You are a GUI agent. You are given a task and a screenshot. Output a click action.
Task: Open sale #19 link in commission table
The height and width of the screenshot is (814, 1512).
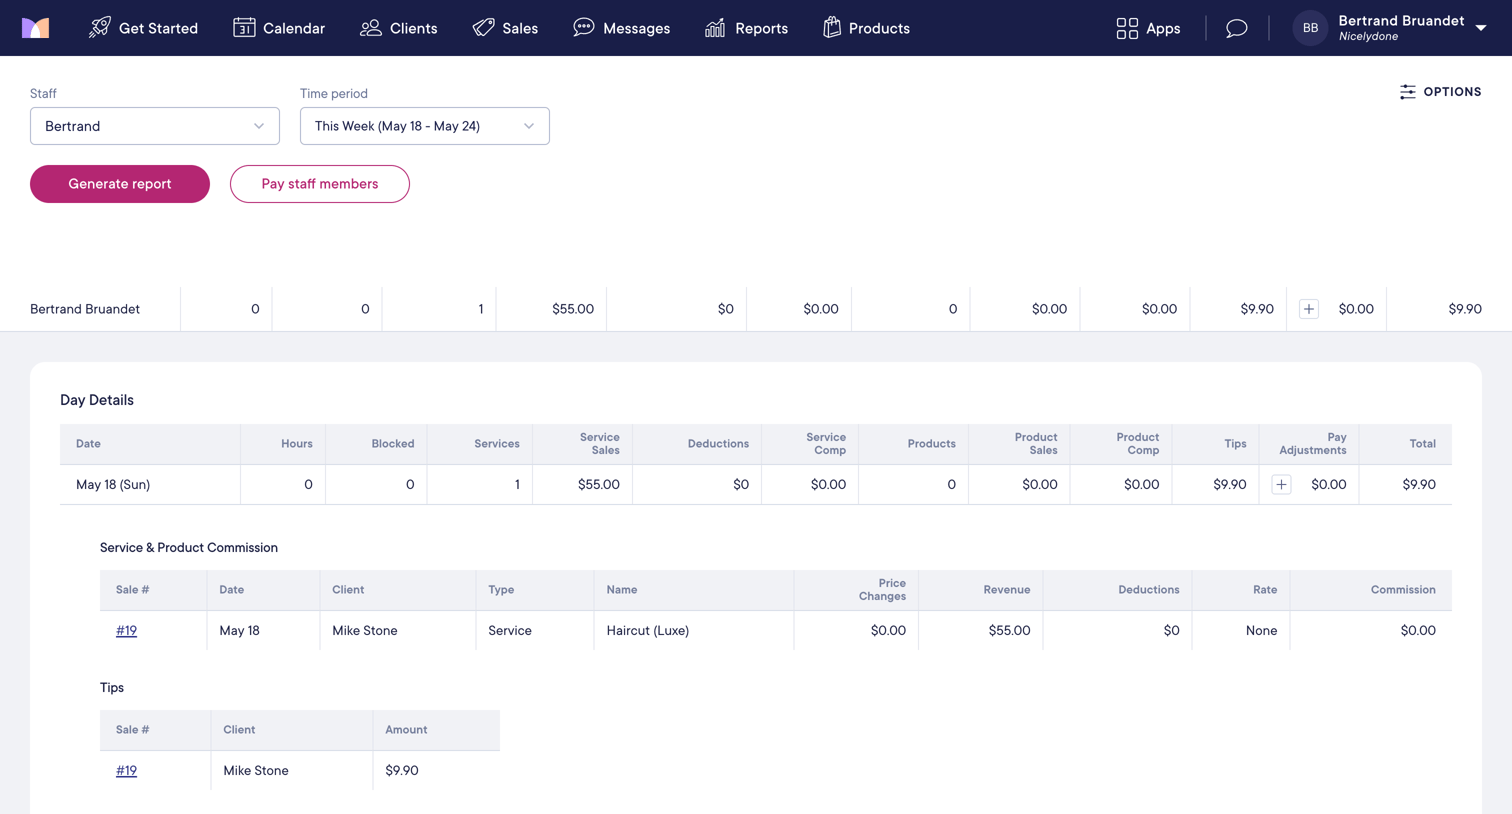click(126, 630)
